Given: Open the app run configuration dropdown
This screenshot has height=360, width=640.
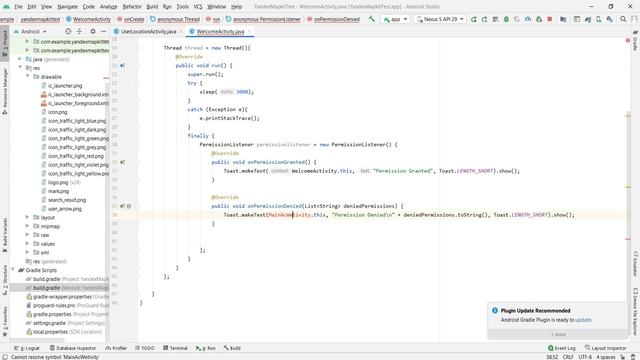Looking at the screenshot, I should point(395,19).
